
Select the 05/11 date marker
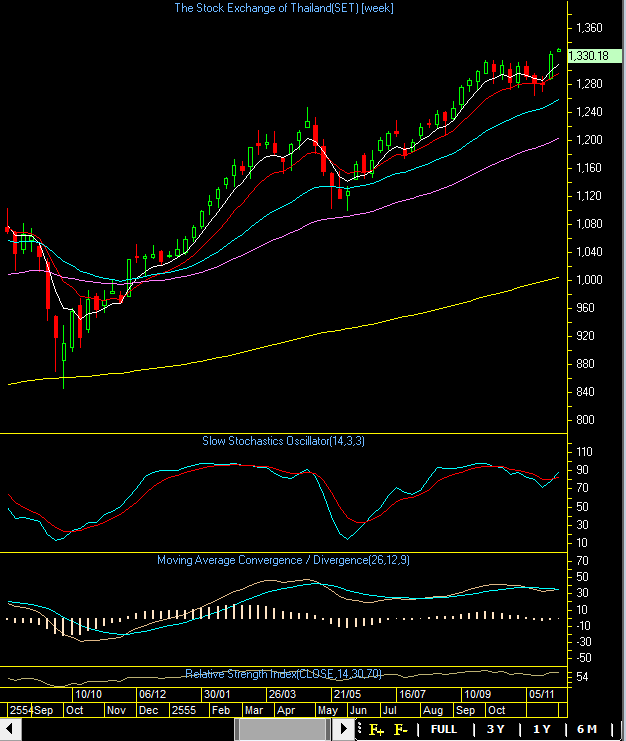pos(542,693)
